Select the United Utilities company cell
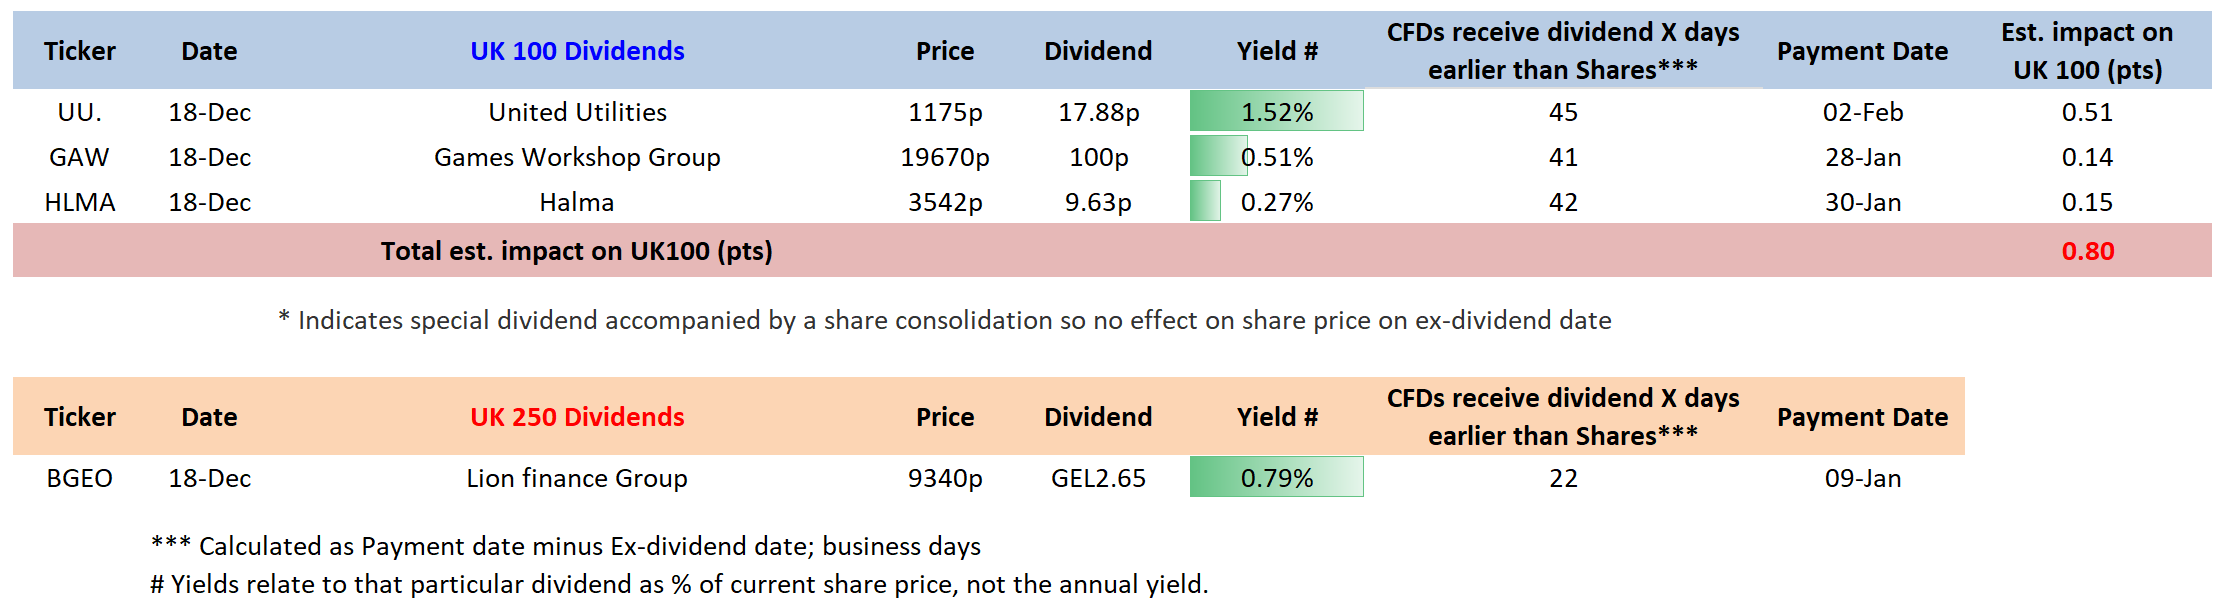The width and height of the screenshot is (2223, 616). point(577,112)
